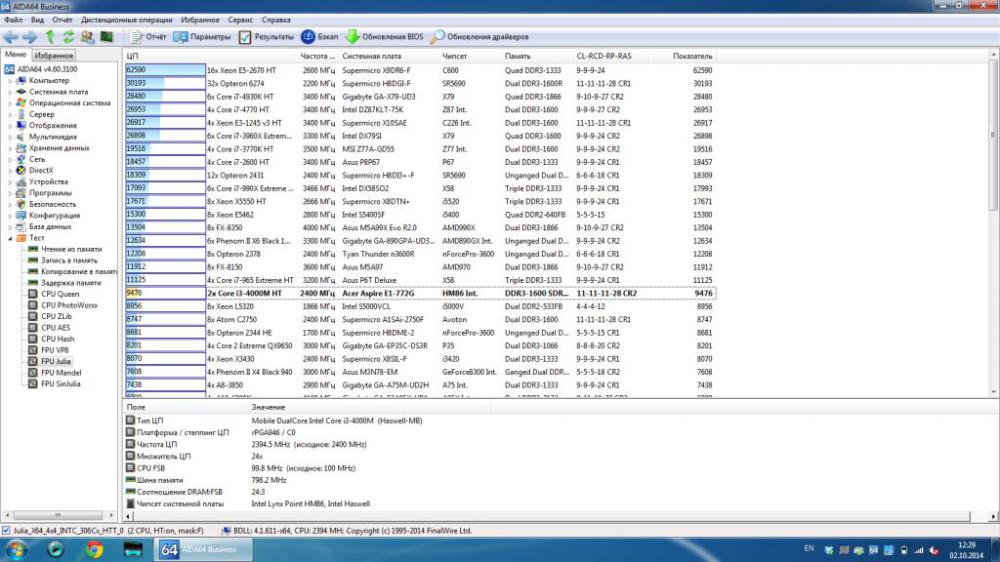Open Запись в память memory test
Image resolution: width=1000 pixels, height=562 pixels.
coord(63,260)
